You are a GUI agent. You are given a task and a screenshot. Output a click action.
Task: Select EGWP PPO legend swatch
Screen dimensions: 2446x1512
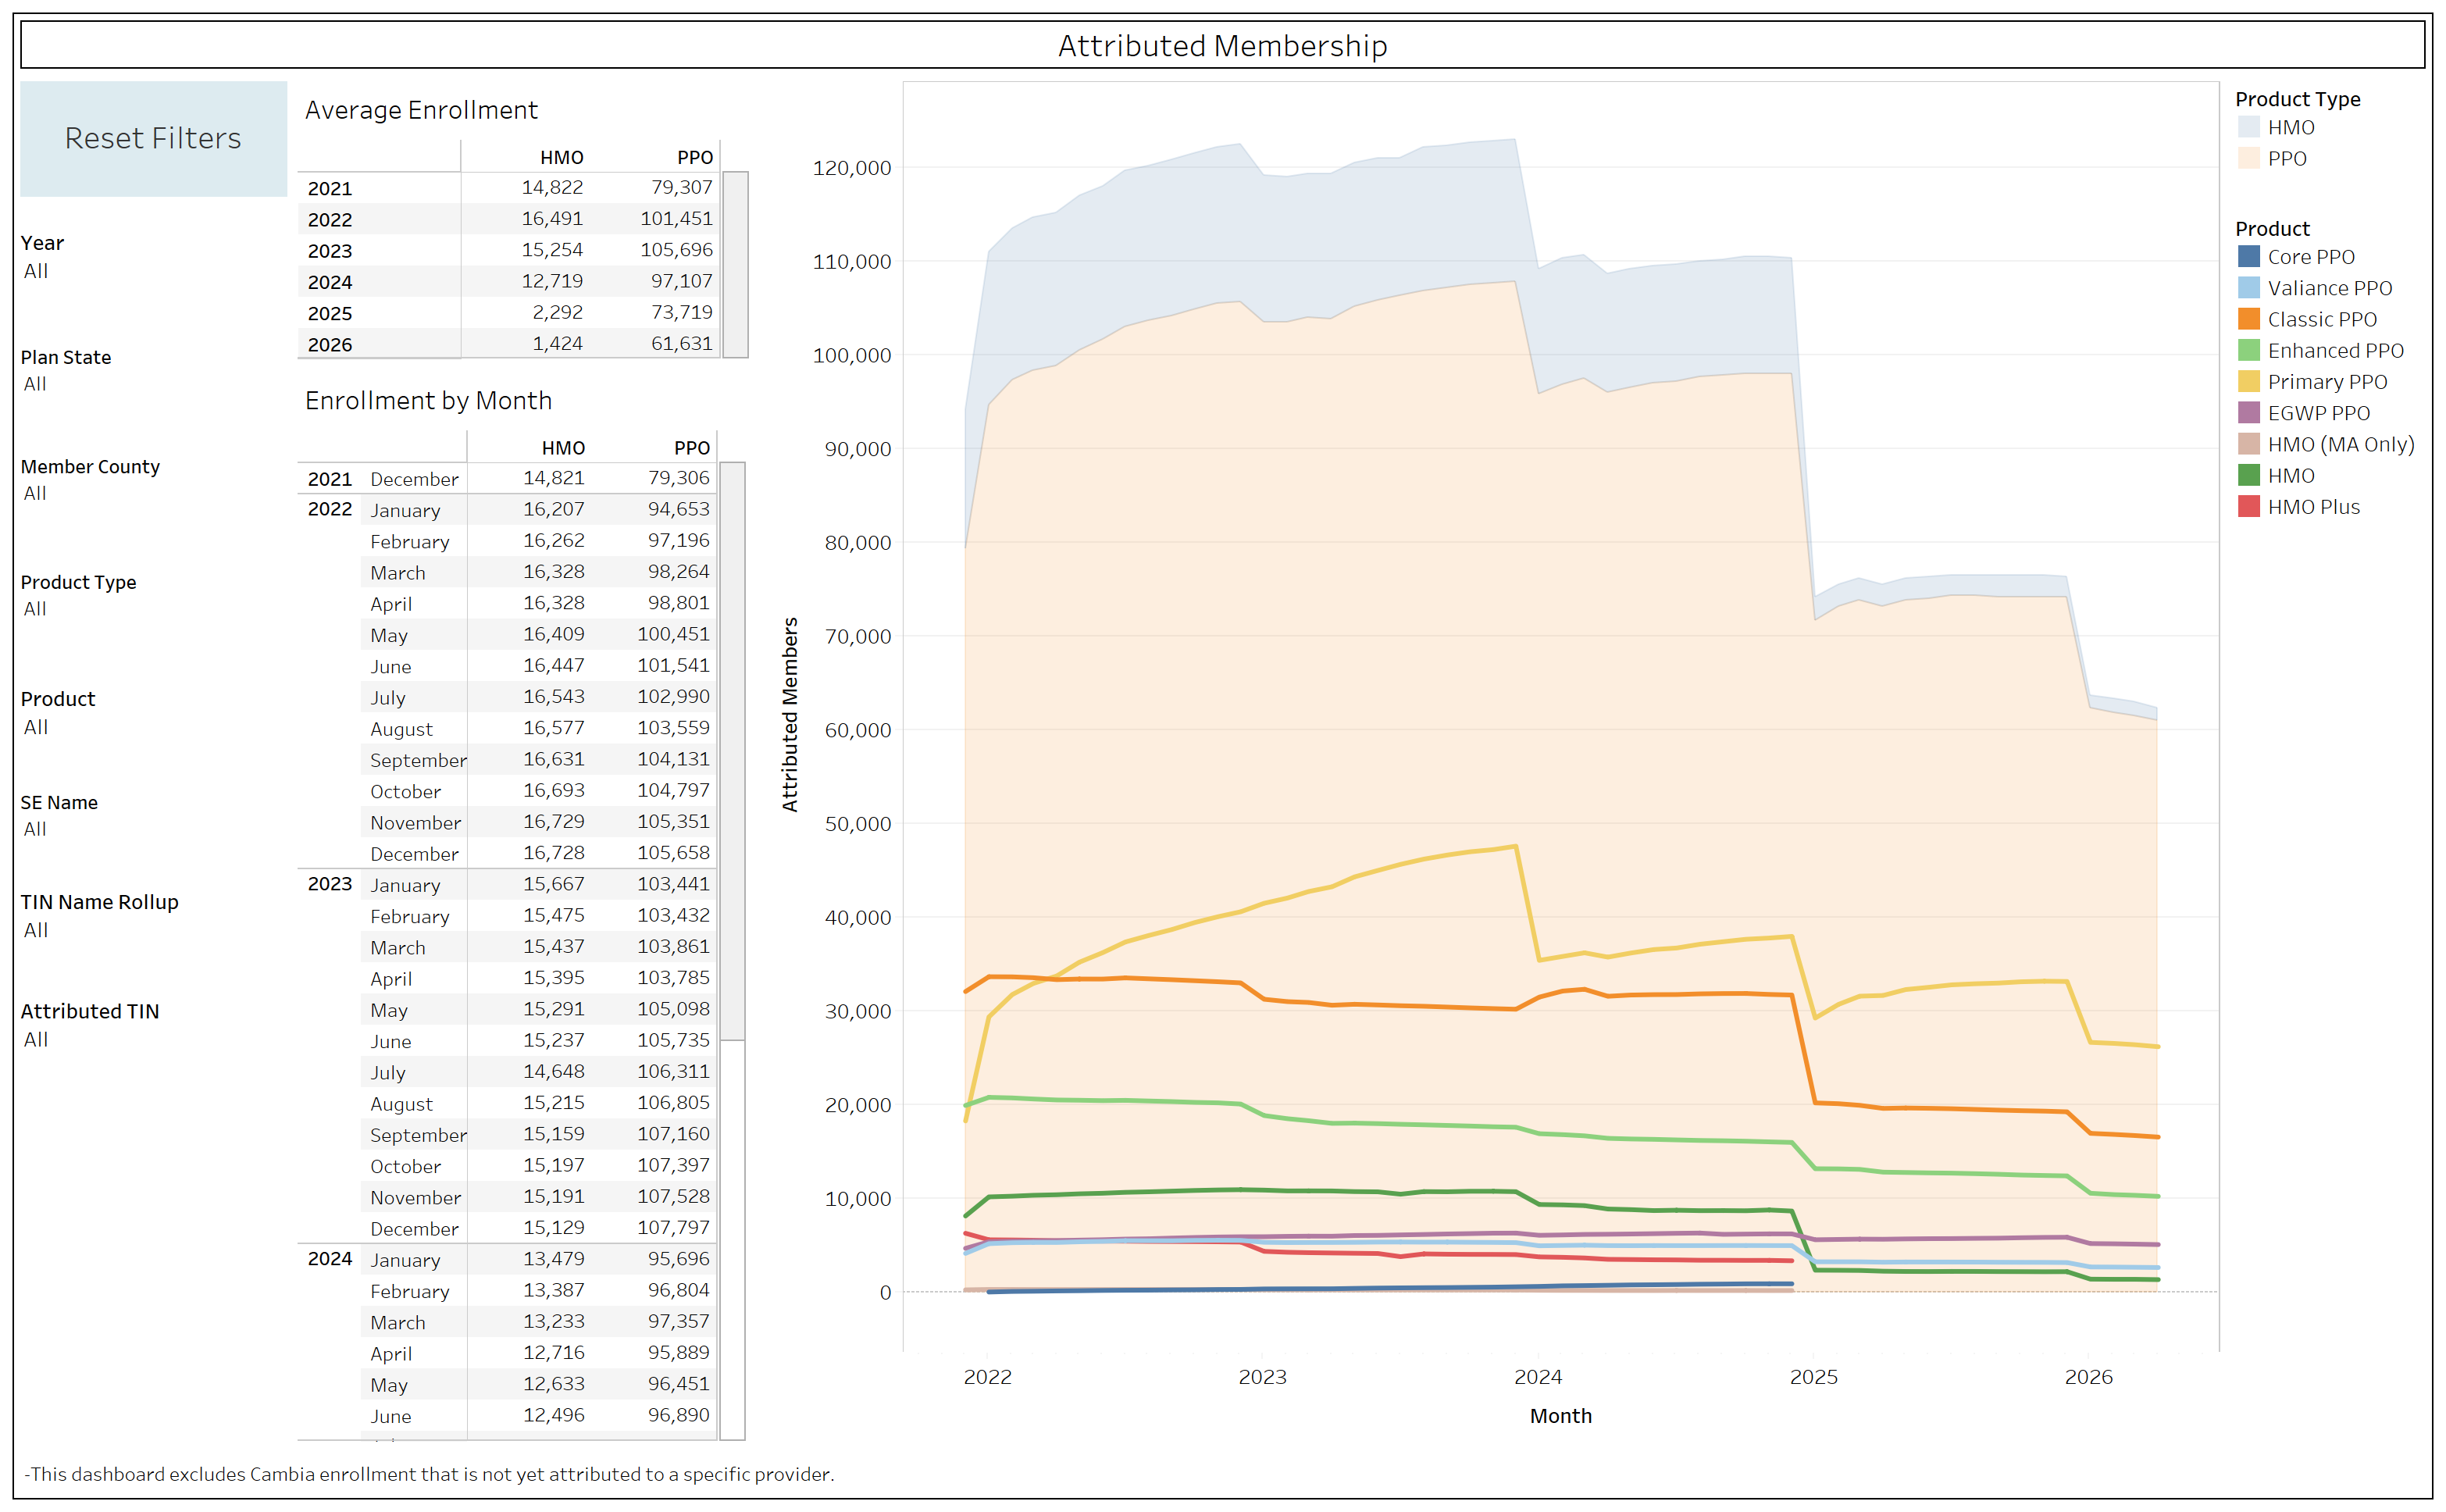pyautogui.click(x=2248, y=413)
